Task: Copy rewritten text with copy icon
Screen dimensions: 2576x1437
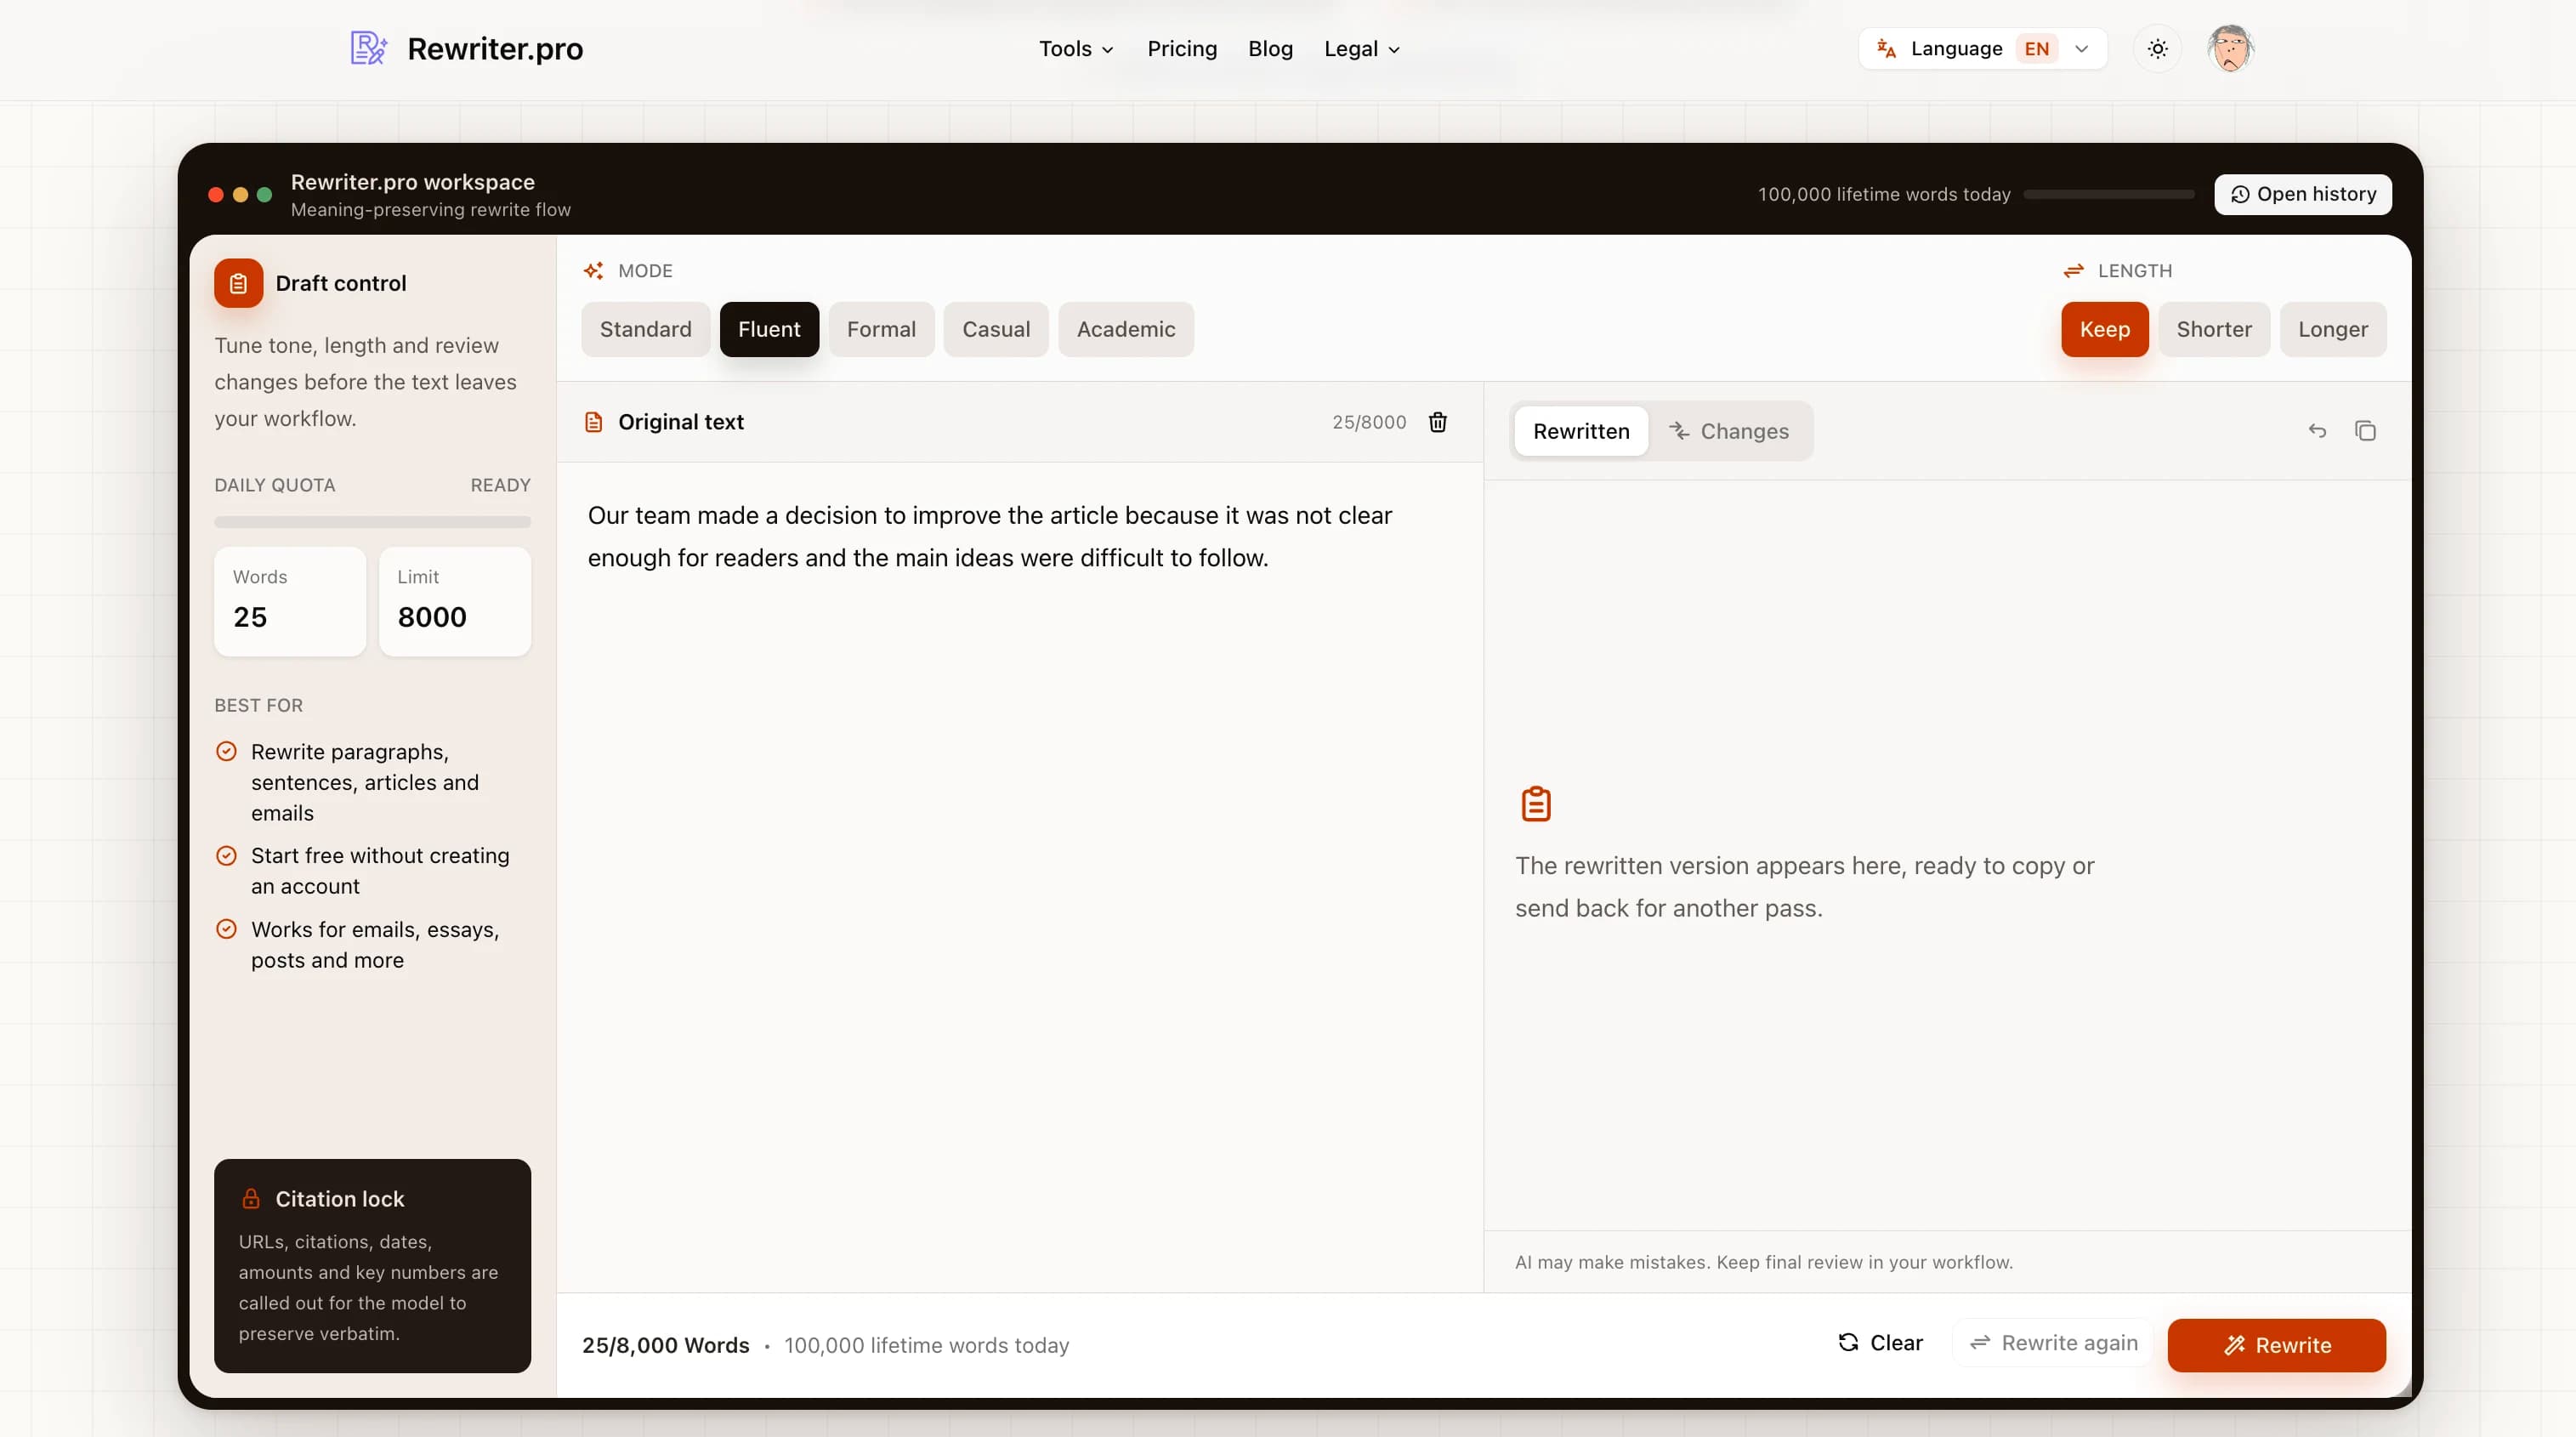Action: tap(2365, 431)
